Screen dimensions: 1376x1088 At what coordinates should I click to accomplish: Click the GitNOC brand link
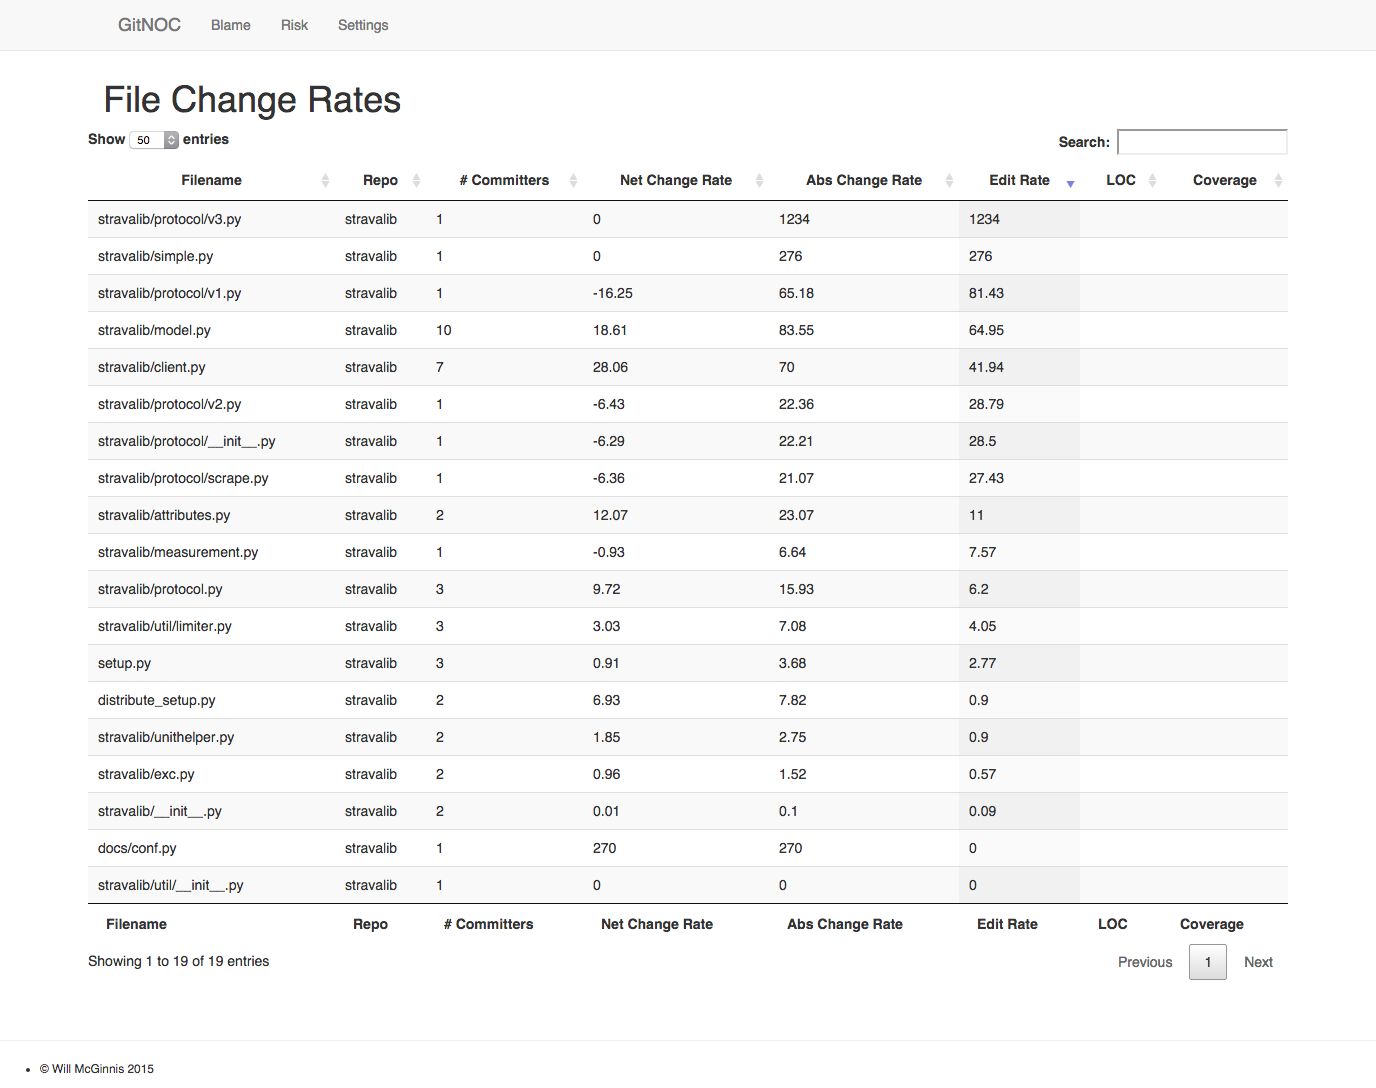click(x=149, y=25)
